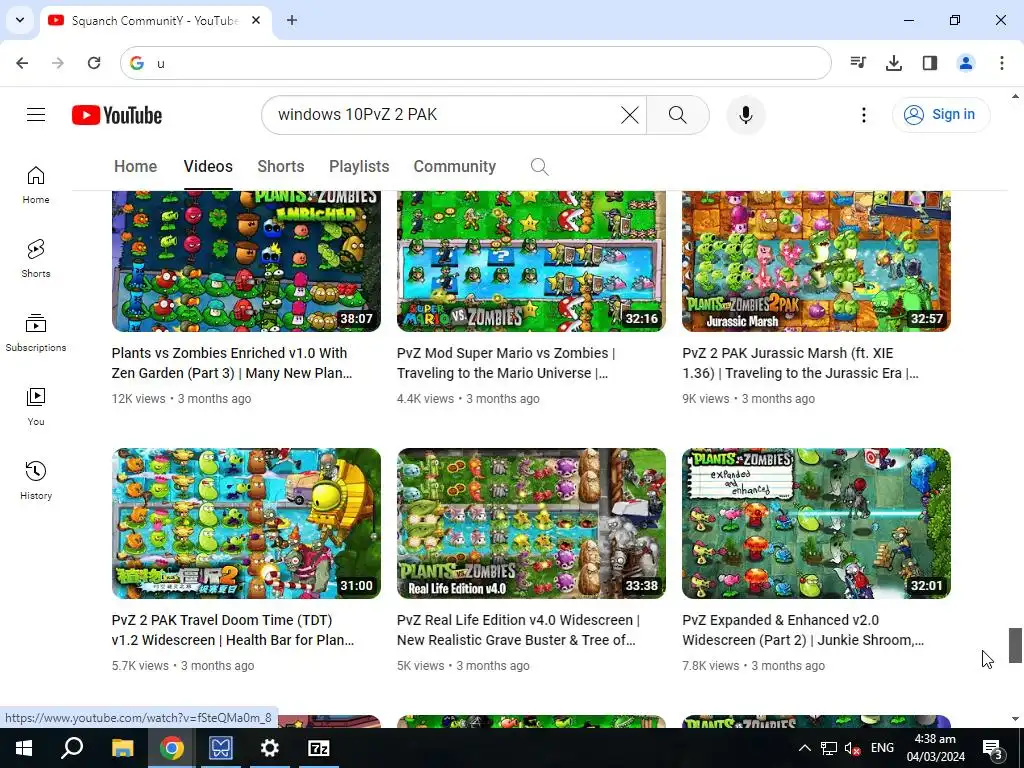Image resolution: width=1024 pixels, height=768 pixels.
Task: Open Subscriptions in the left sidebar
Action: pos(36,332)
